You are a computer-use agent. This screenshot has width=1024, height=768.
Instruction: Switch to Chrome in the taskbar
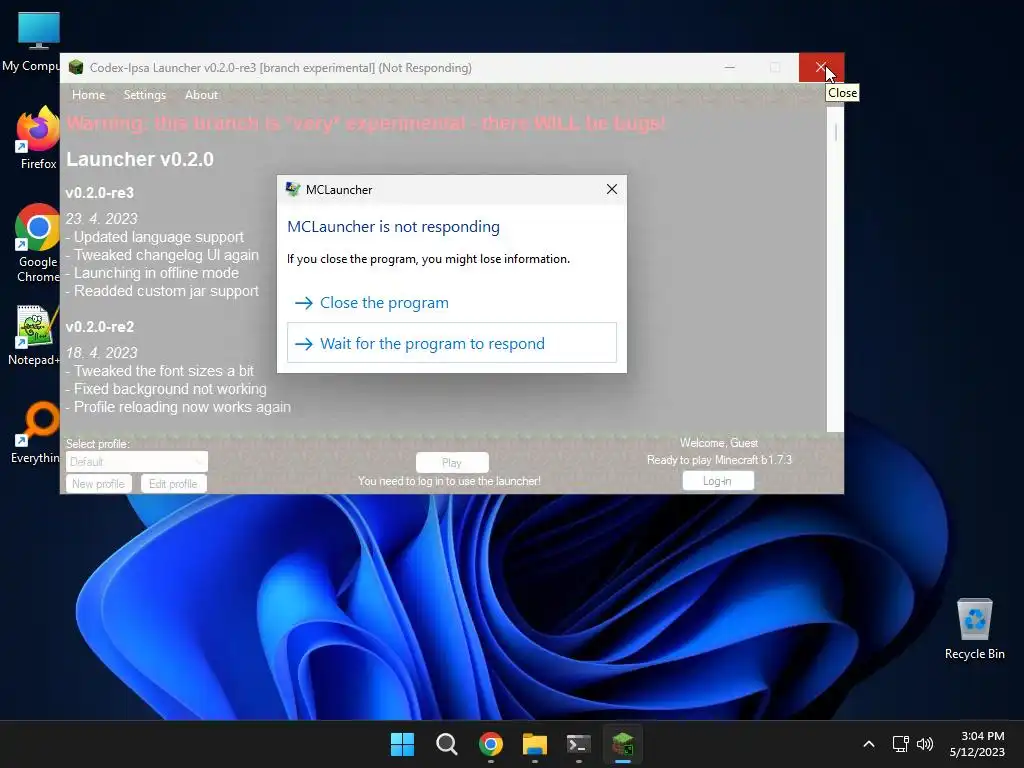coord(490,744)
